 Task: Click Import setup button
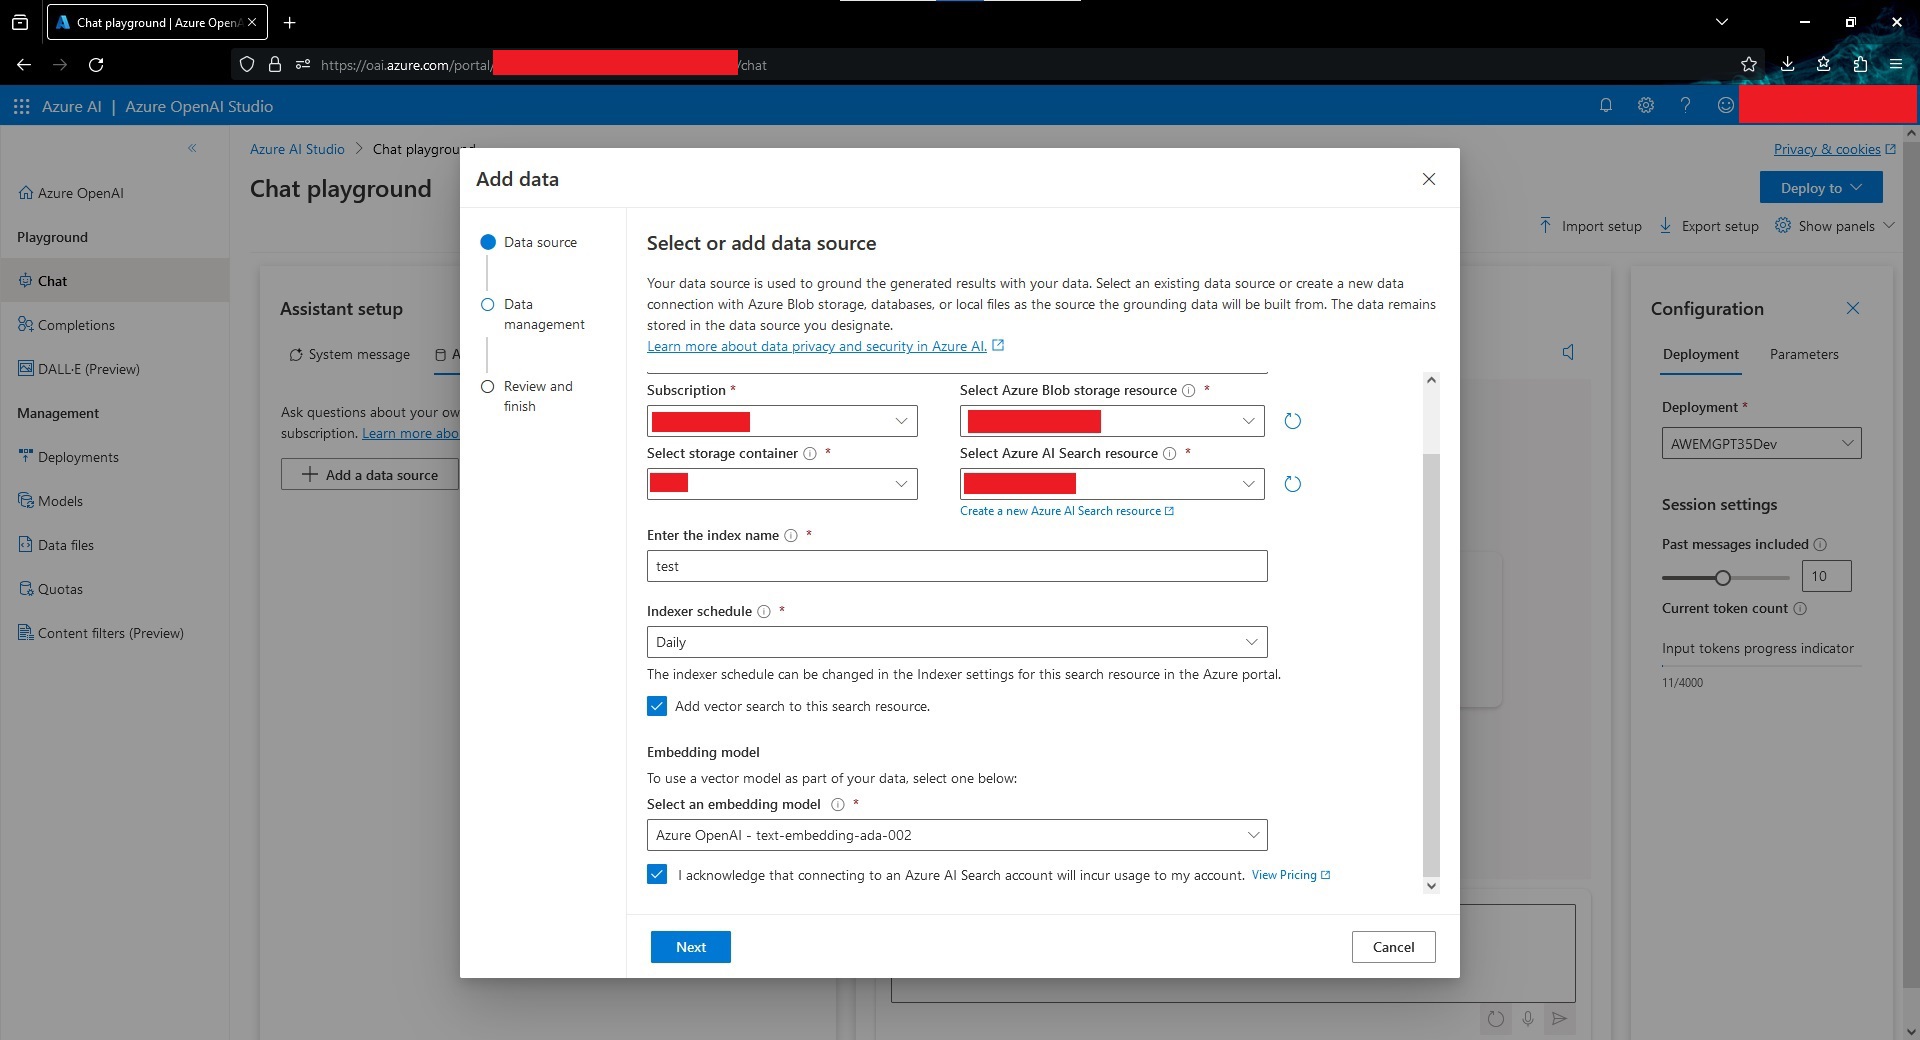click(x=1590, y=226)
